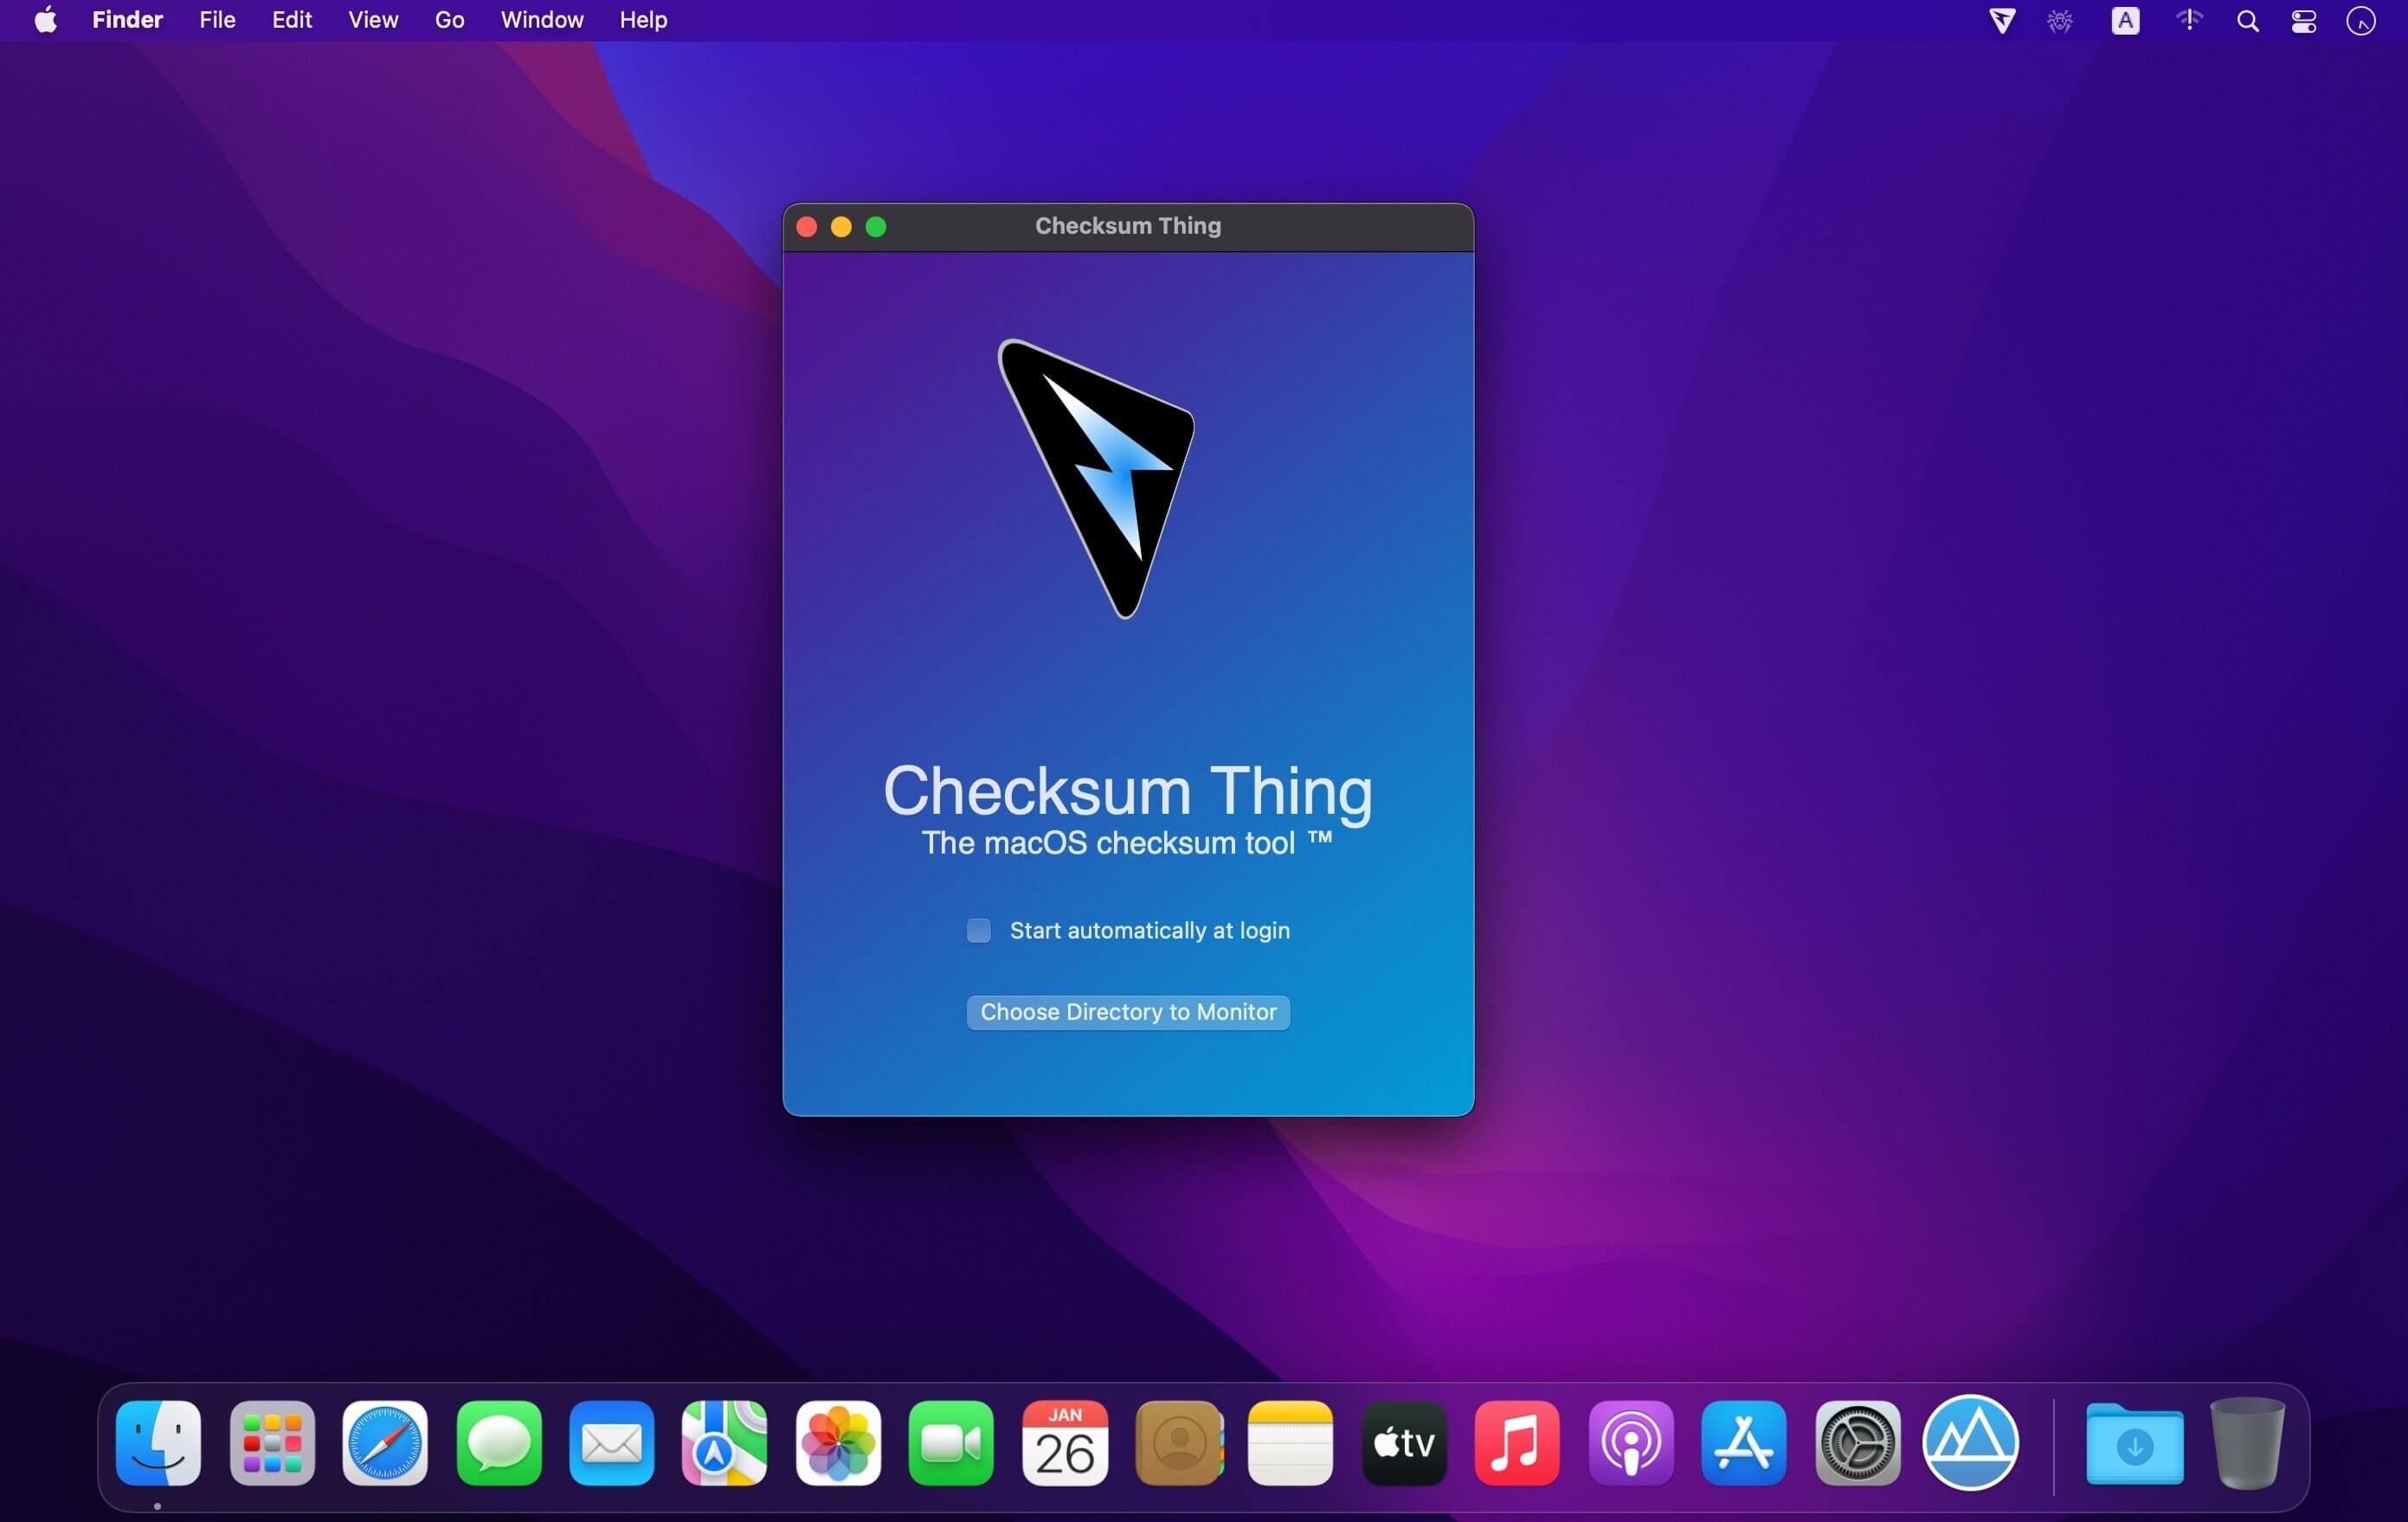Open the Downloads folder stack
The height and width of the screenshot is (1522, 2408).
pyautogui.click(x=2134, y=1443)
